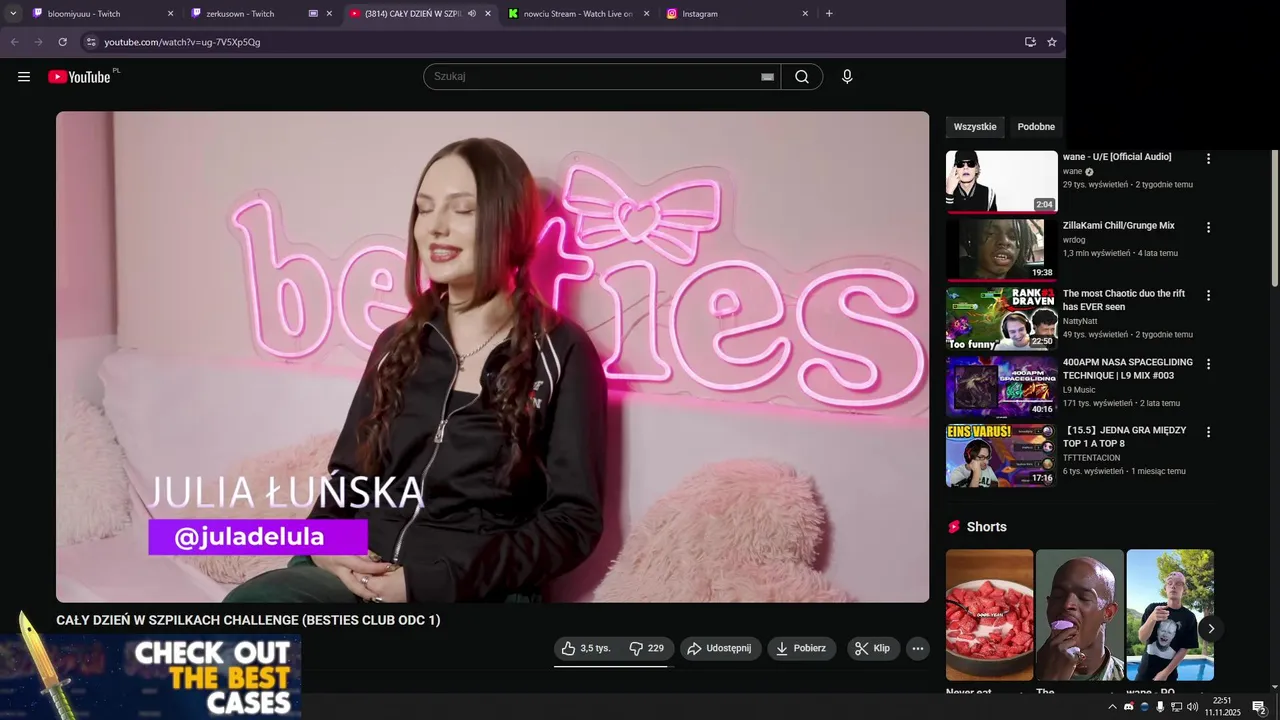This screenshot has width=1280, height=720.
Task: Open the wane Short thumbnail
Action: point(1170,615)
